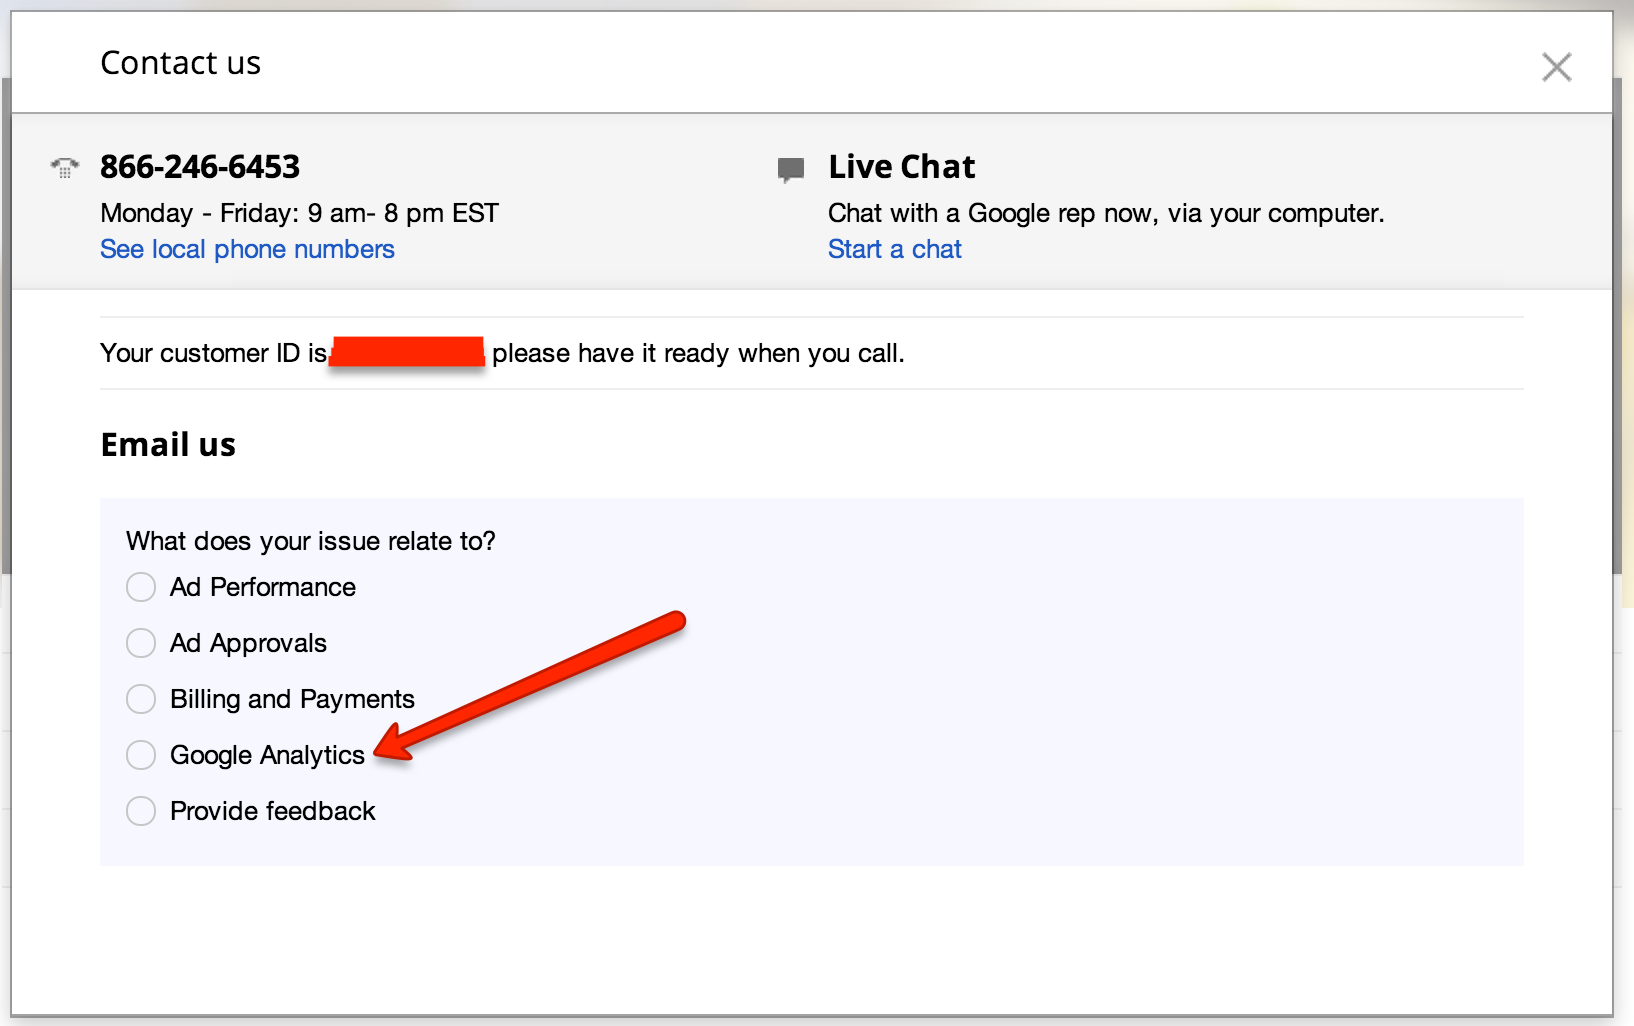Click the 'Chat with a Google rep' description
This screenshot has height=1026, width=1634.
coord(1105,213)
